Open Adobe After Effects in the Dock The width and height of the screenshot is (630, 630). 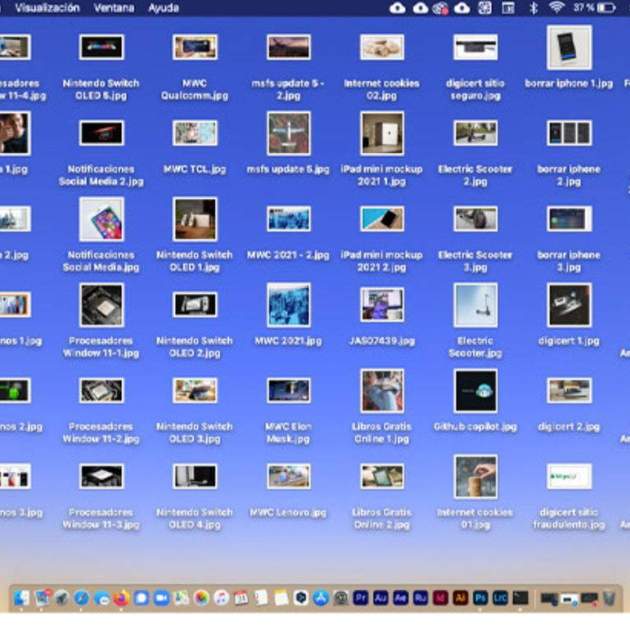point(401,598)
